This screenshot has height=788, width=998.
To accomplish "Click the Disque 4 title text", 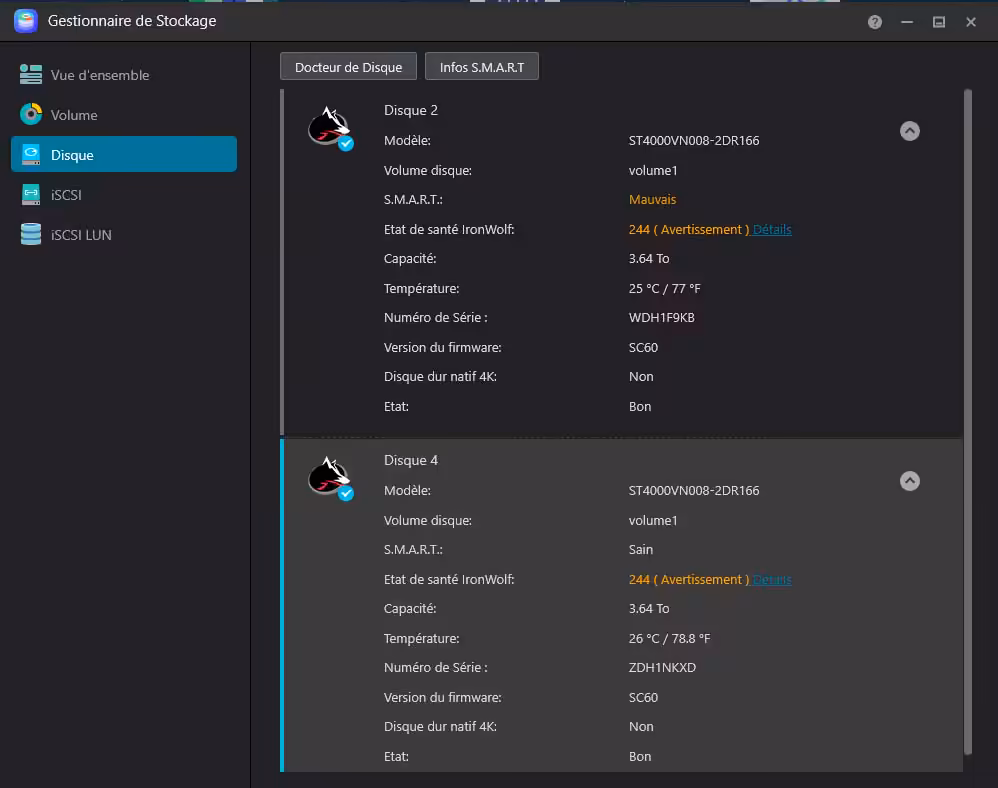I will pyautogui.click(x=411, y=460).
